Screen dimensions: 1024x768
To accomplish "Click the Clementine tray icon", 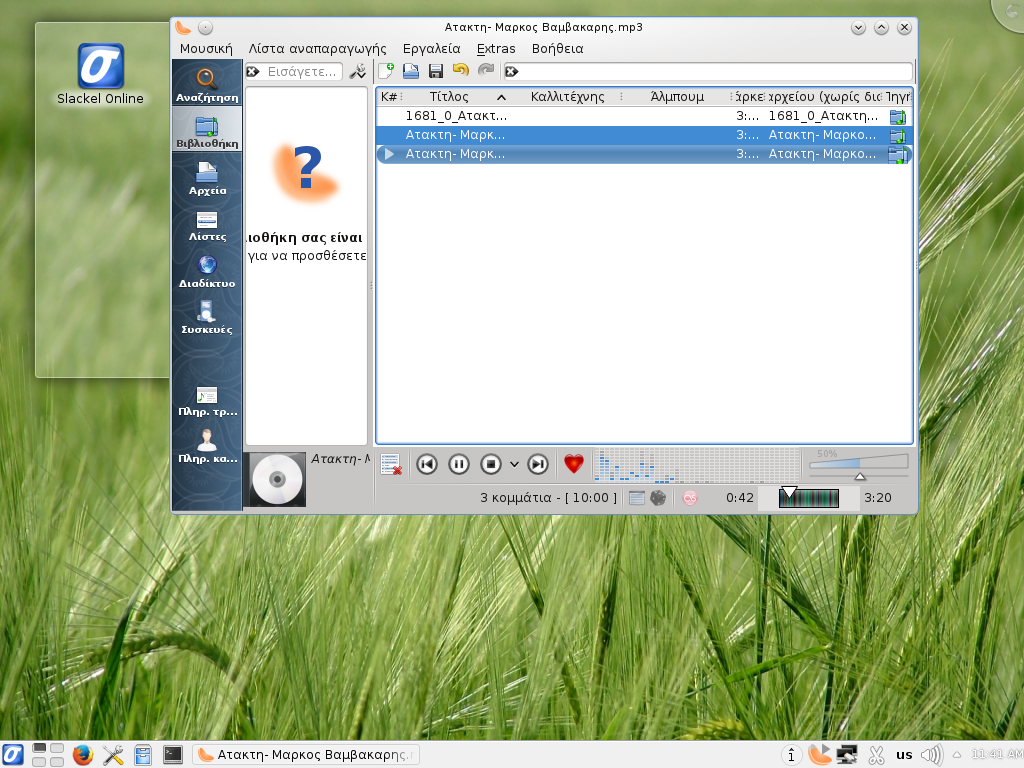I will click(820, 755).
